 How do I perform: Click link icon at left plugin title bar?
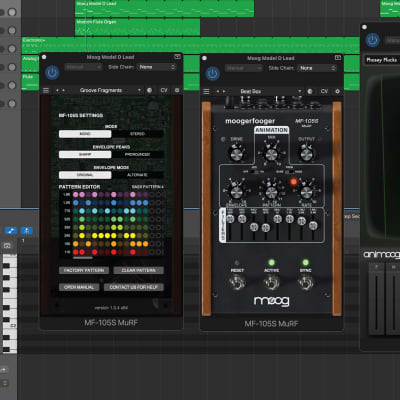click(x=177, y=57)
